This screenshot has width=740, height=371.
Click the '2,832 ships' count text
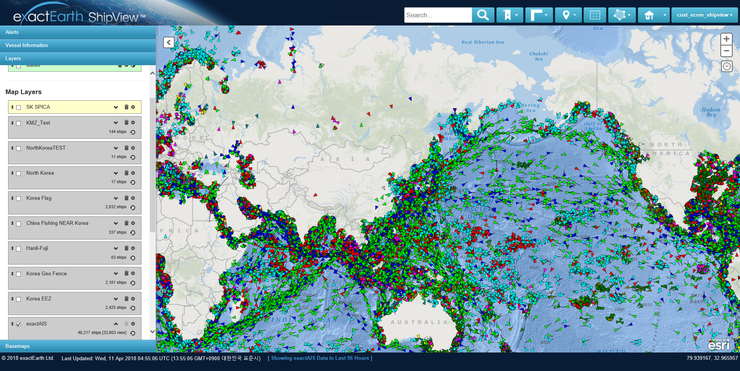116,207
